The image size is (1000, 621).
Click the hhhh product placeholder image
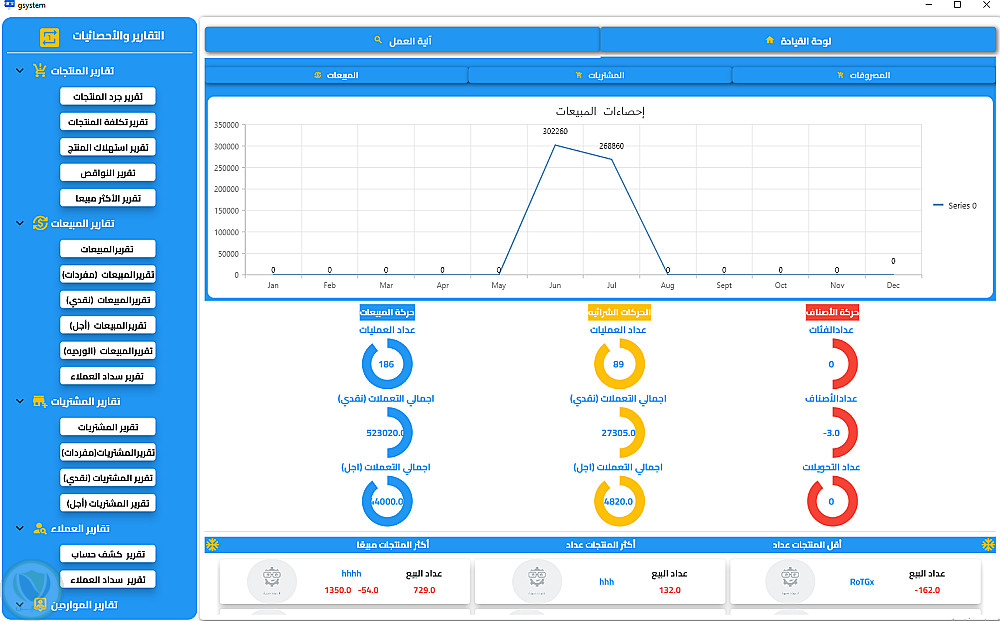click(272, 581)
